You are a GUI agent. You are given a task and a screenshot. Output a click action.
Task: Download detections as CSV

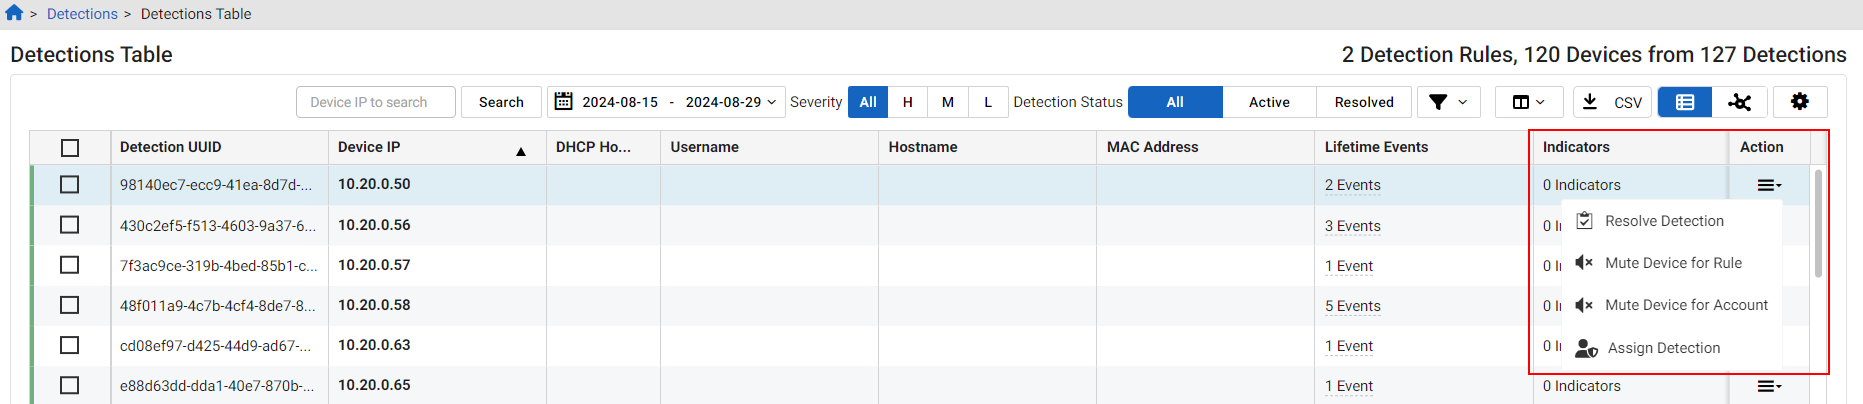[x=1612, y=102]
